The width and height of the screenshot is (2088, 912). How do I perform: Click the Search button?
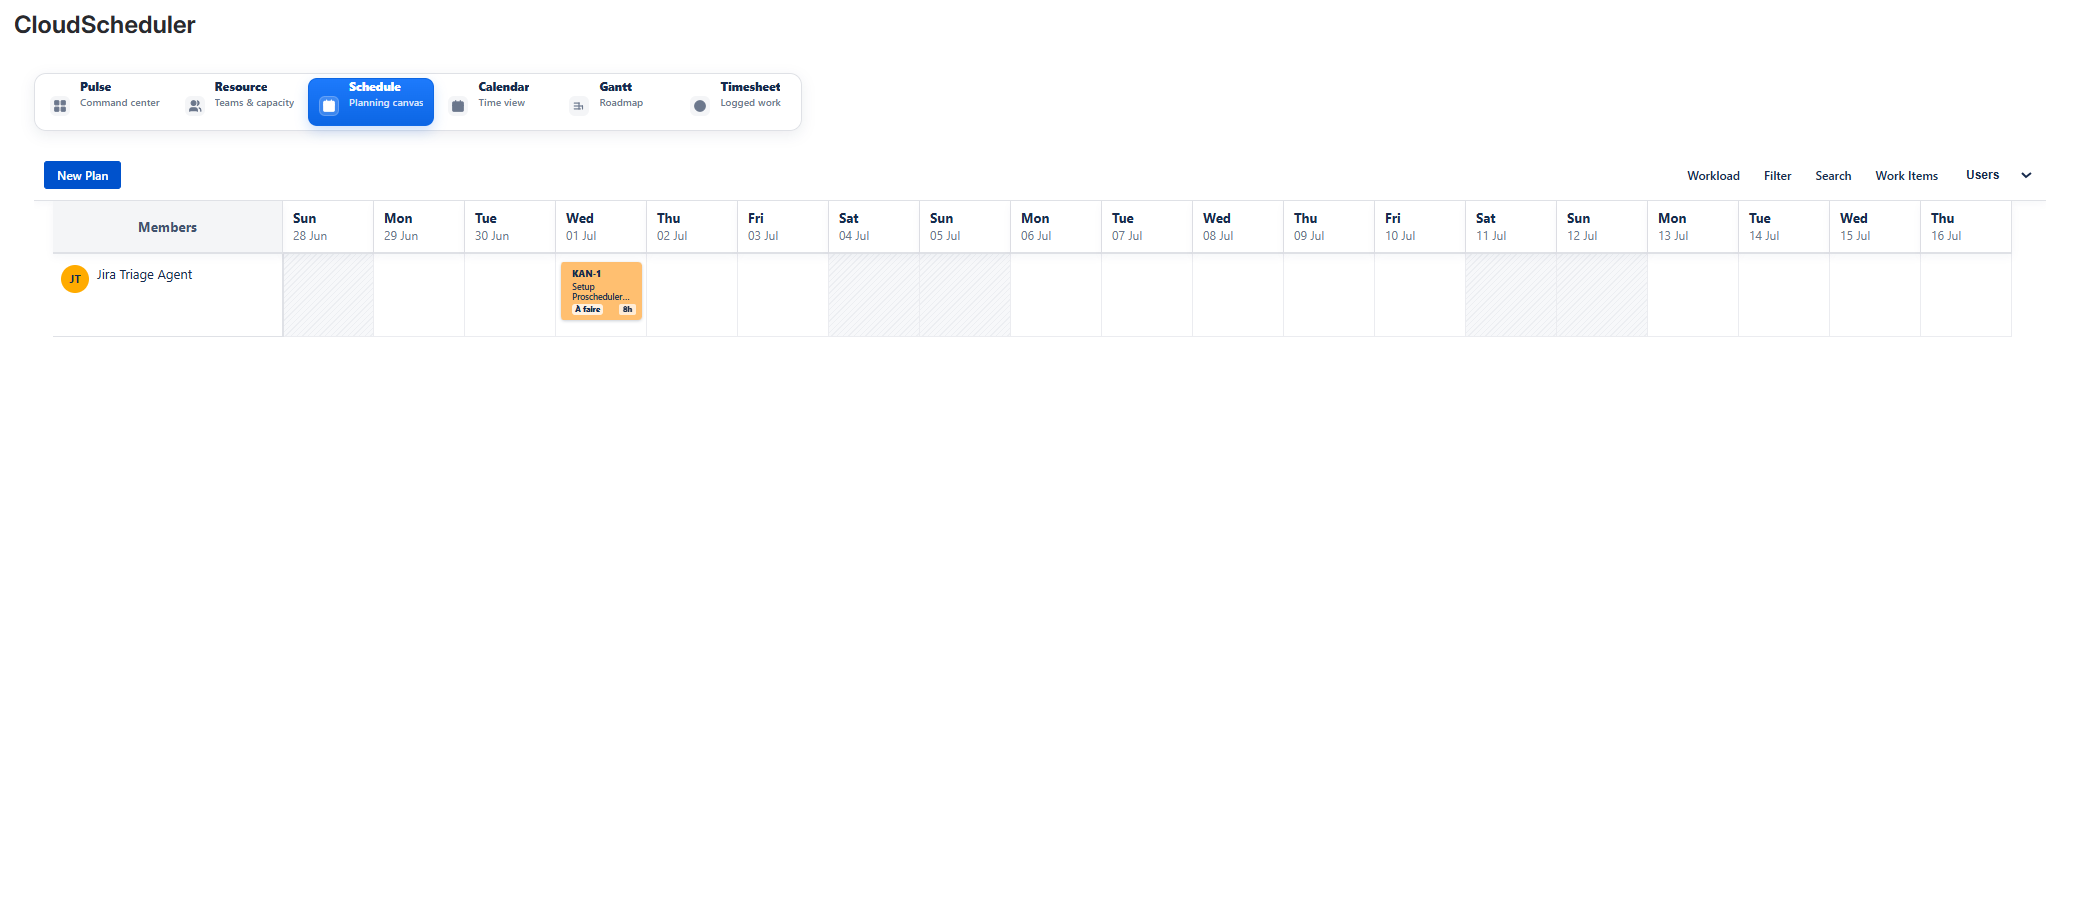click(1833, 176)
